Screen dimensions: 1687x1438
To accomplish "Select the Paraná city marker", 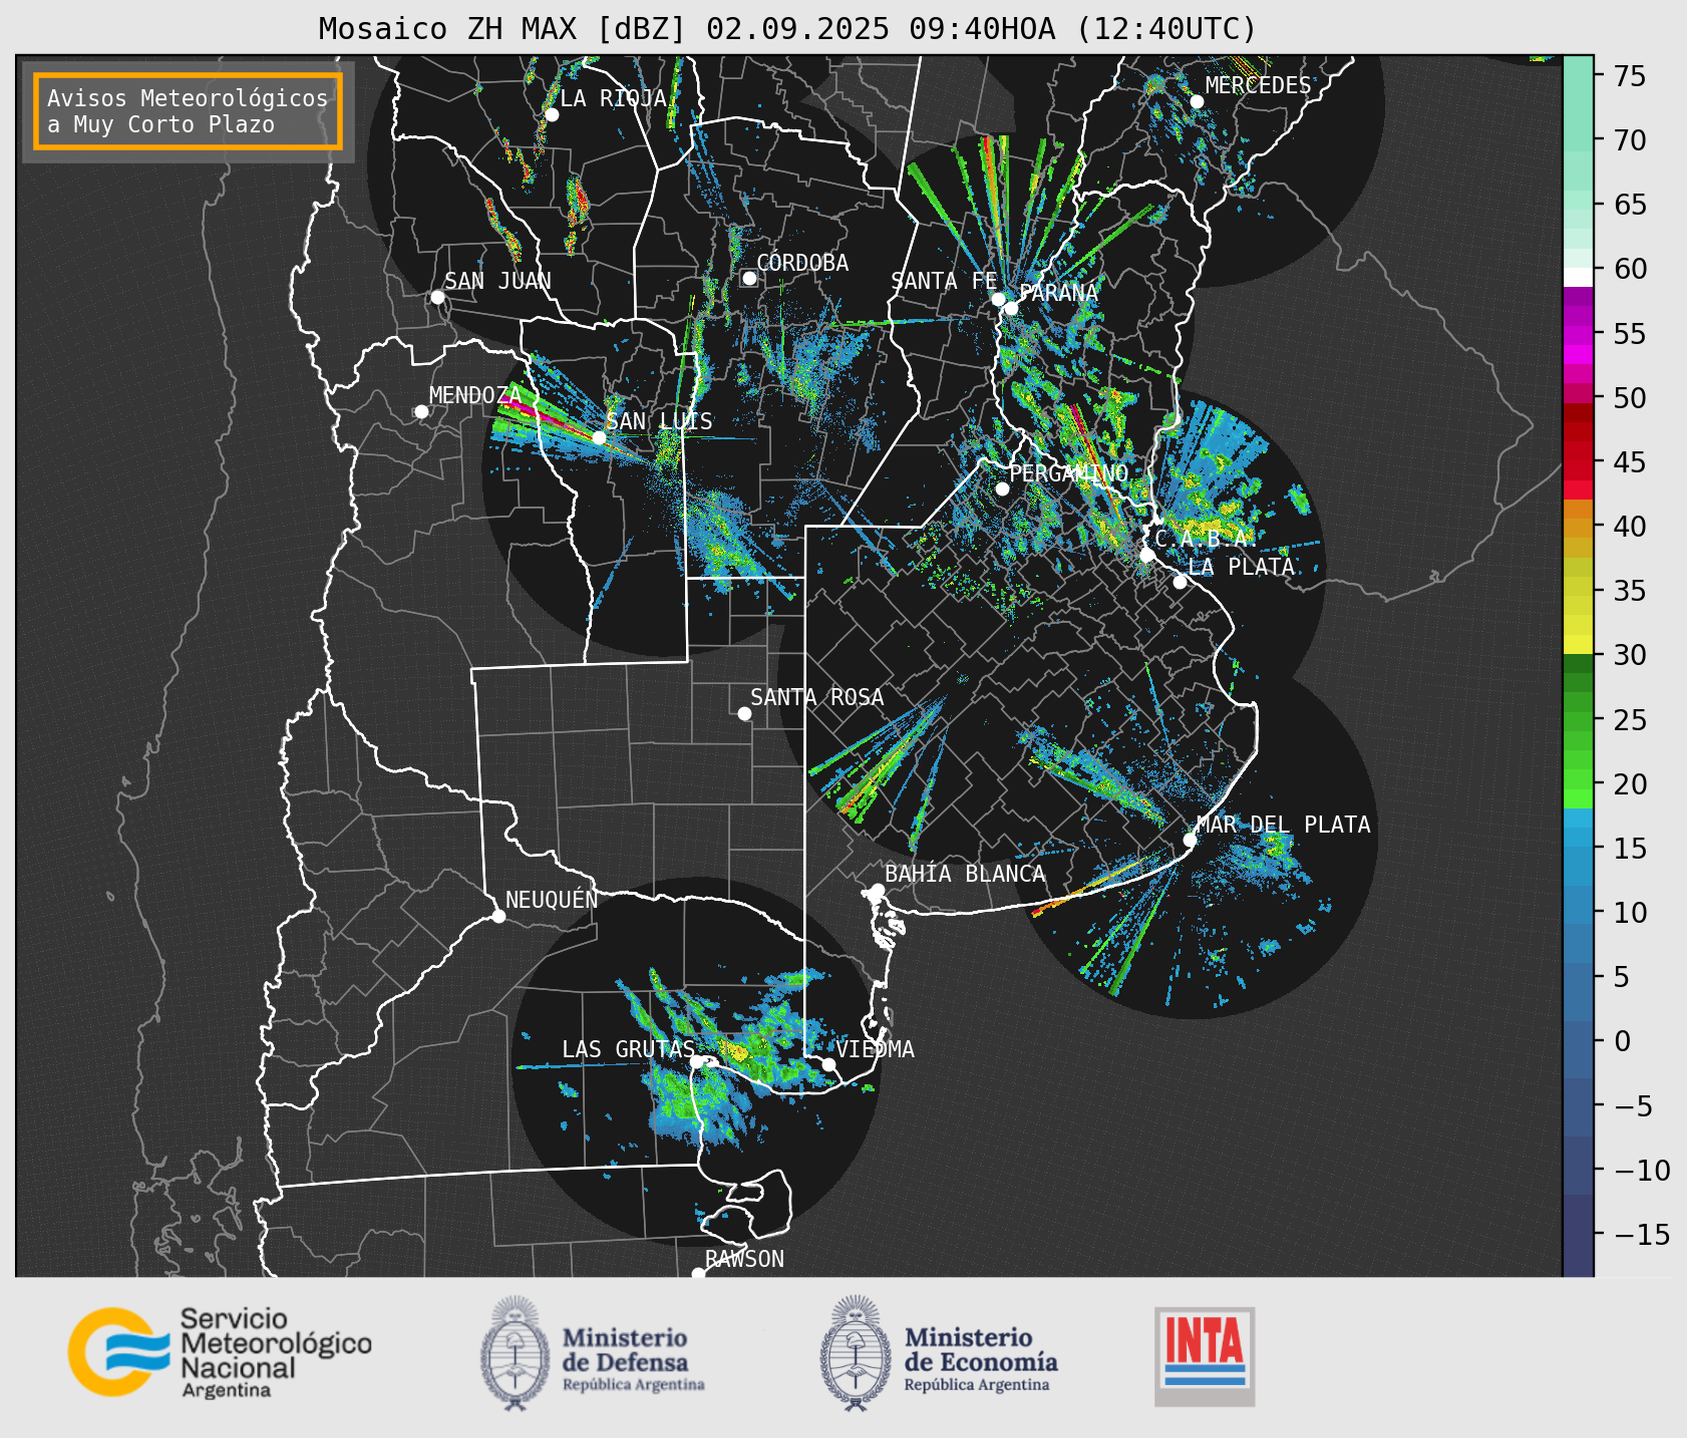I will tap(1011, 308).
